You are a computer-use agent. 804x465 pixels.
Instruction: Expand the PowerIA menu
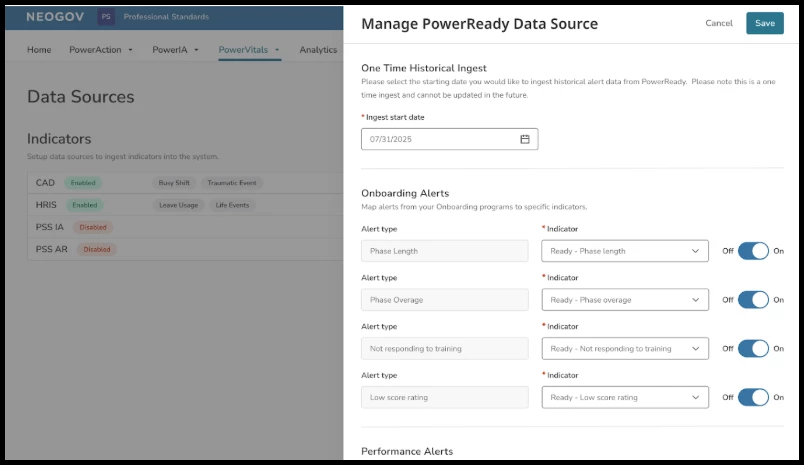[x=175, y=50]
